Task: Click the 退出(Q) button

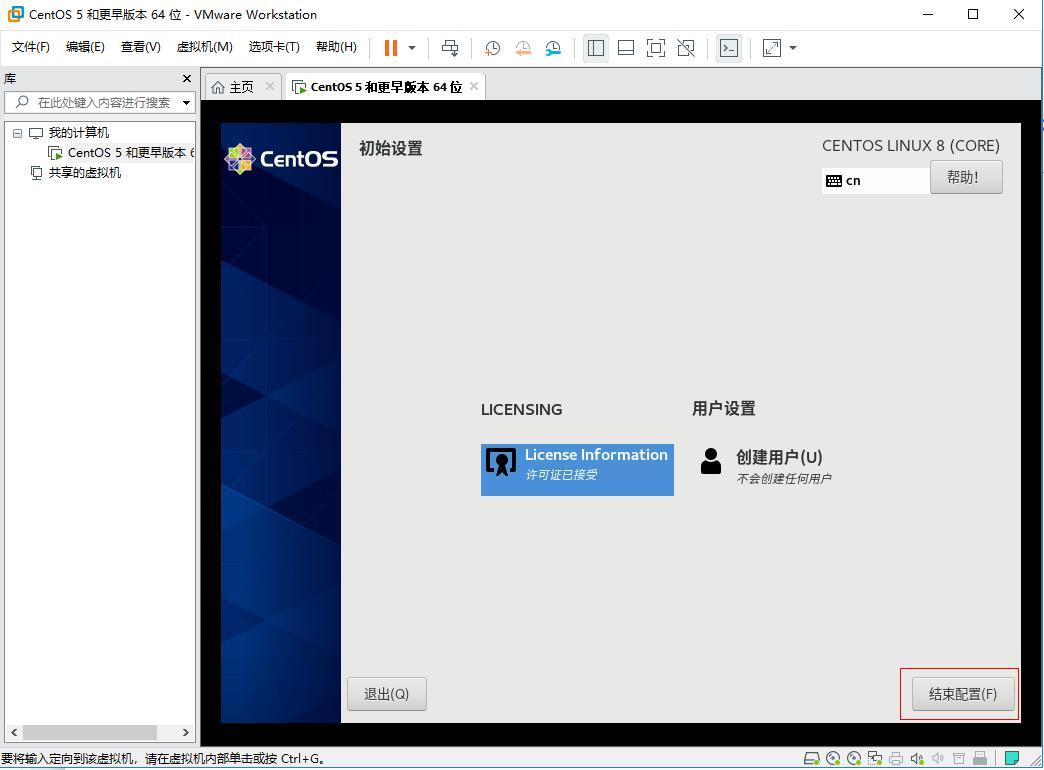Action: point(387,693)
